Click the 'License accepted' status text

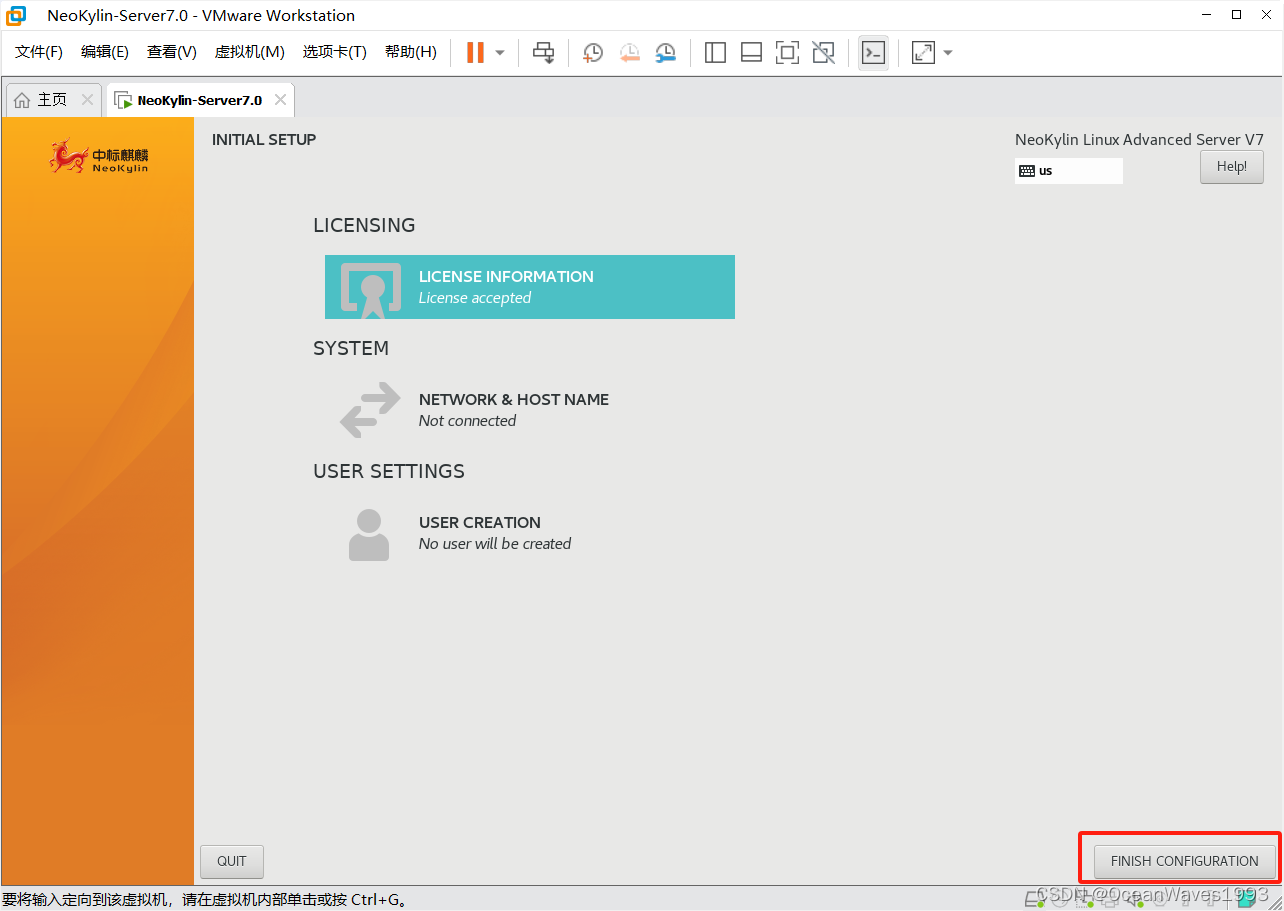click(x=475, y=298)
